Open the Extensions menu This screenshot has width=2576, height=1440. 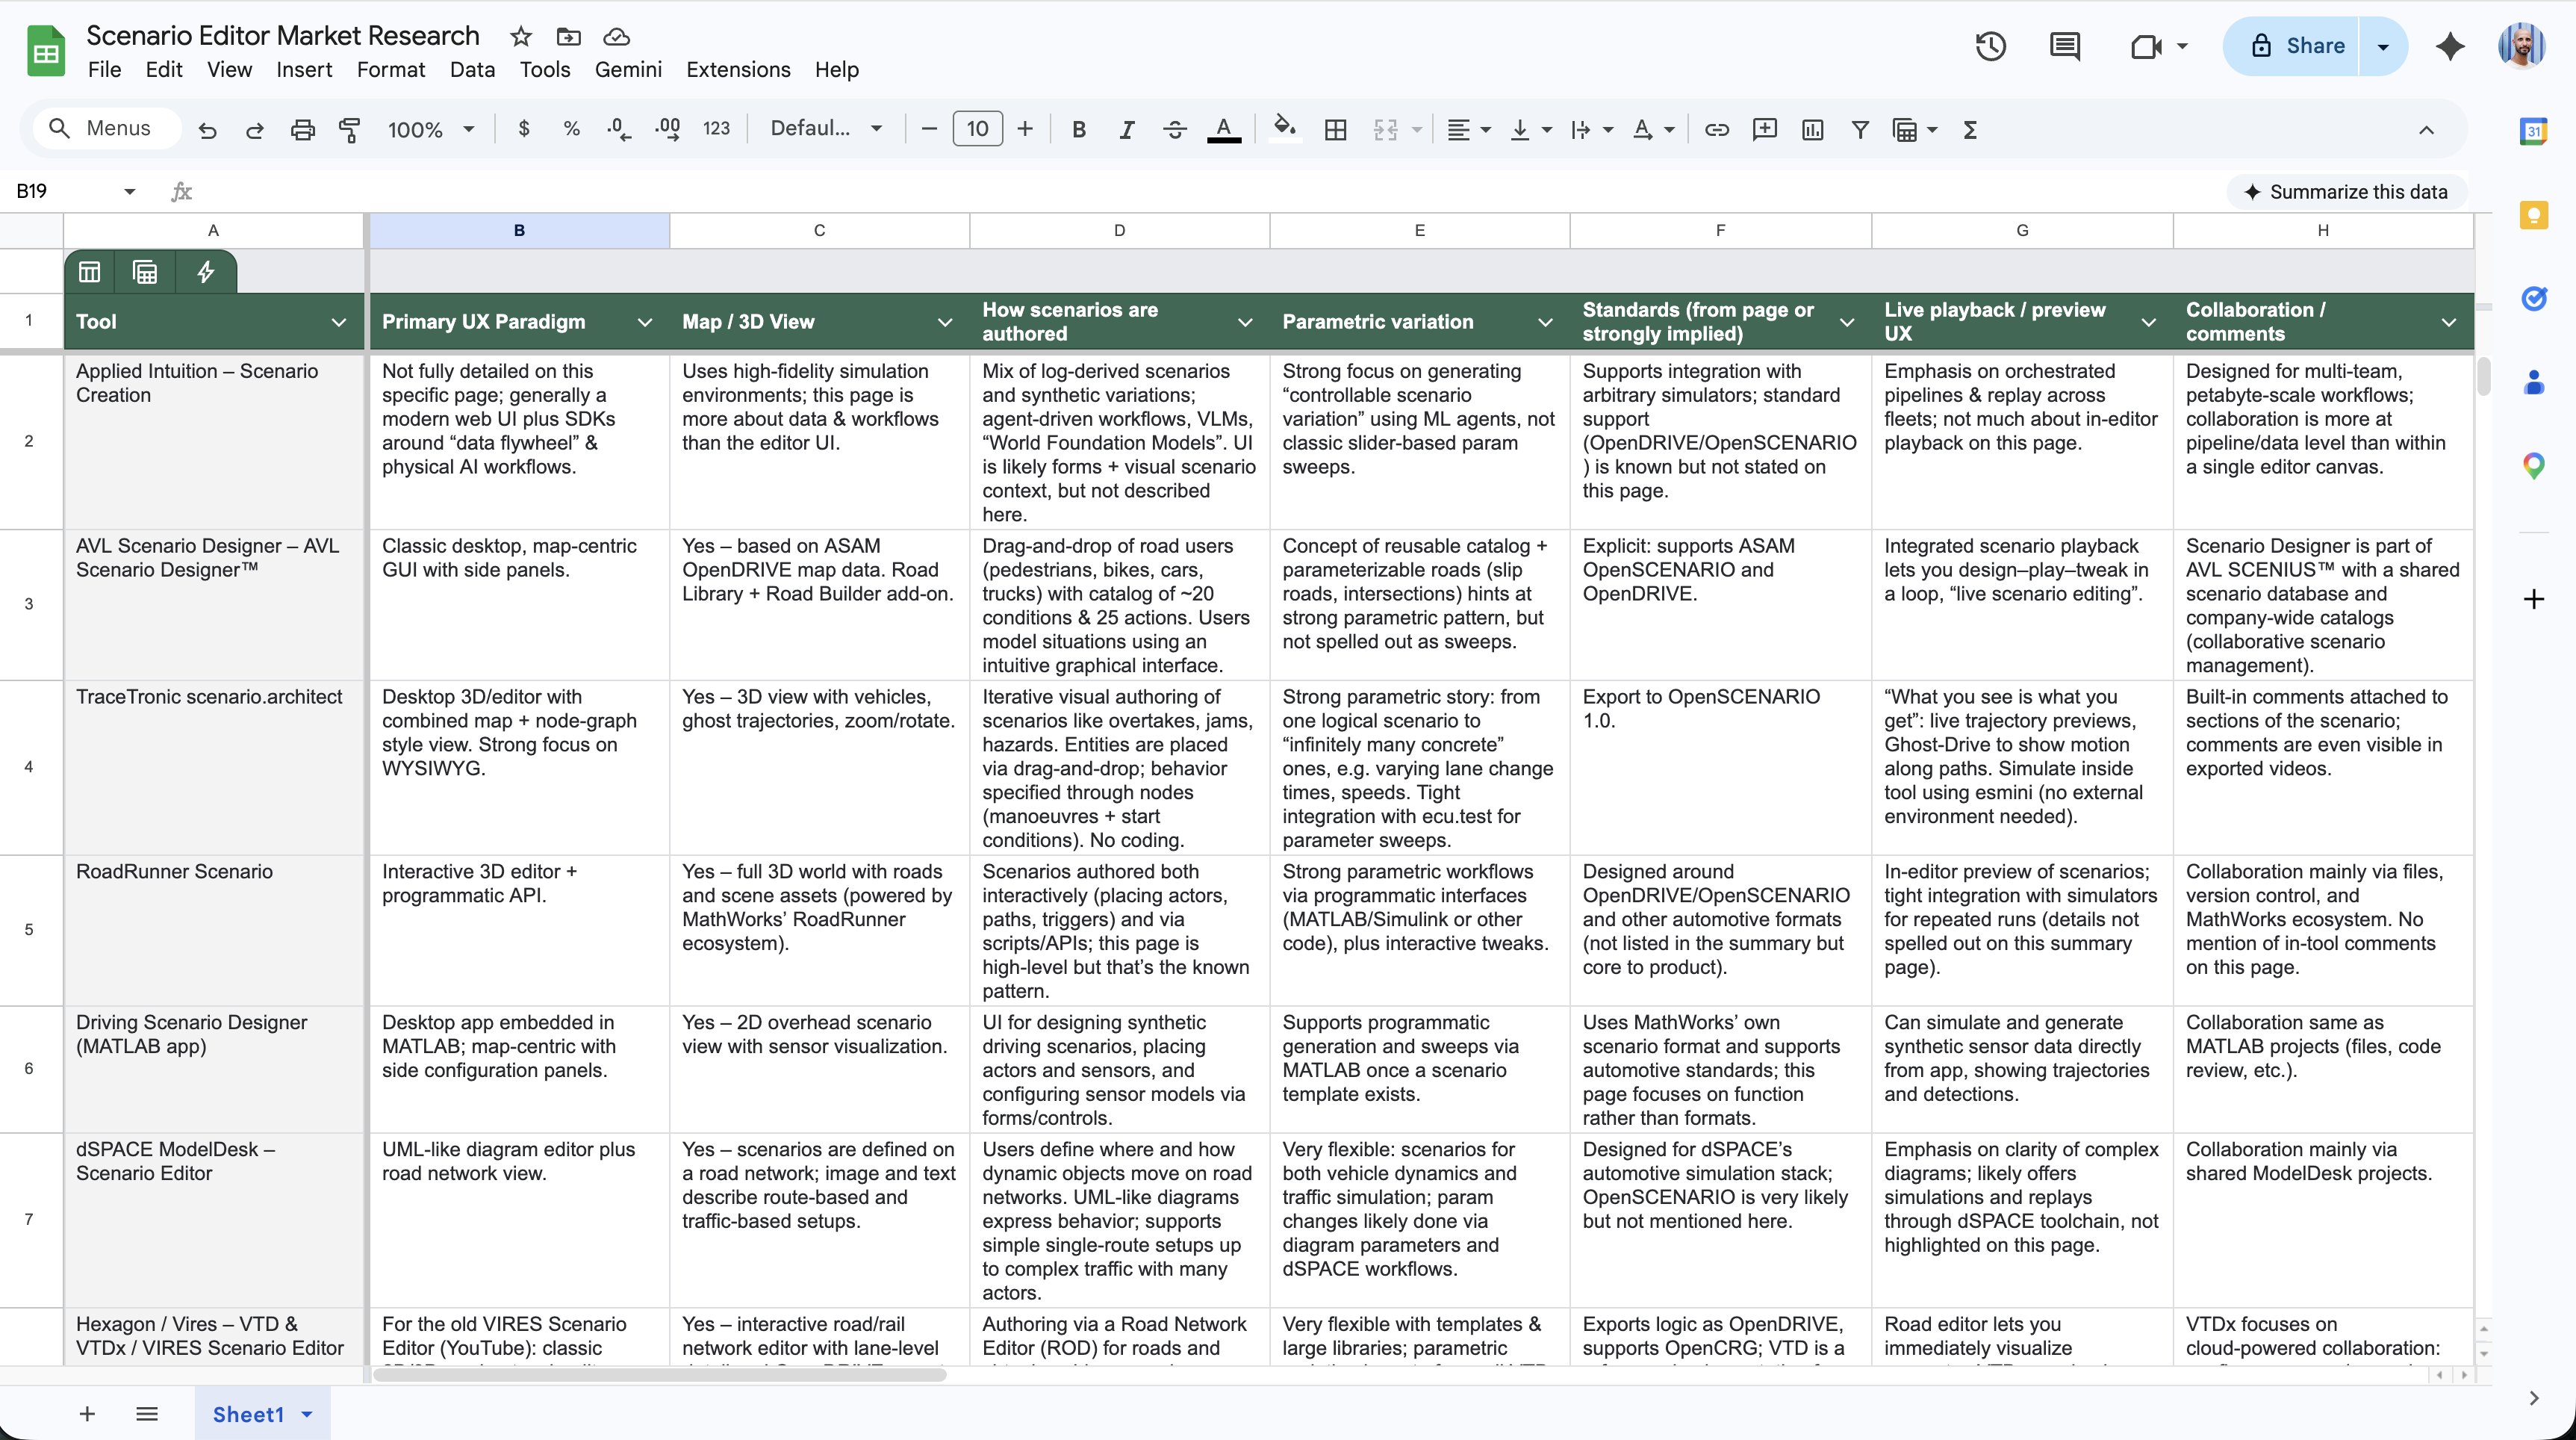click(x=738, y=70)
